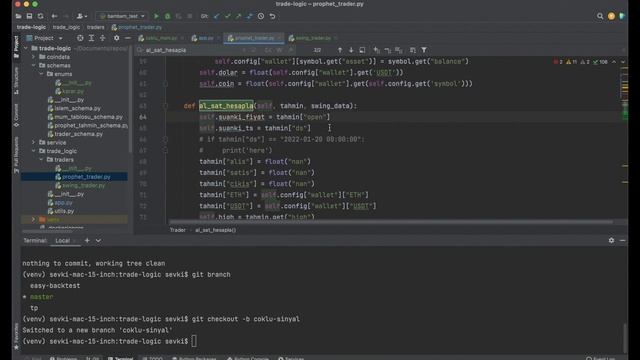Open Commit side tool window tab
640x360 pixels.
16,115
